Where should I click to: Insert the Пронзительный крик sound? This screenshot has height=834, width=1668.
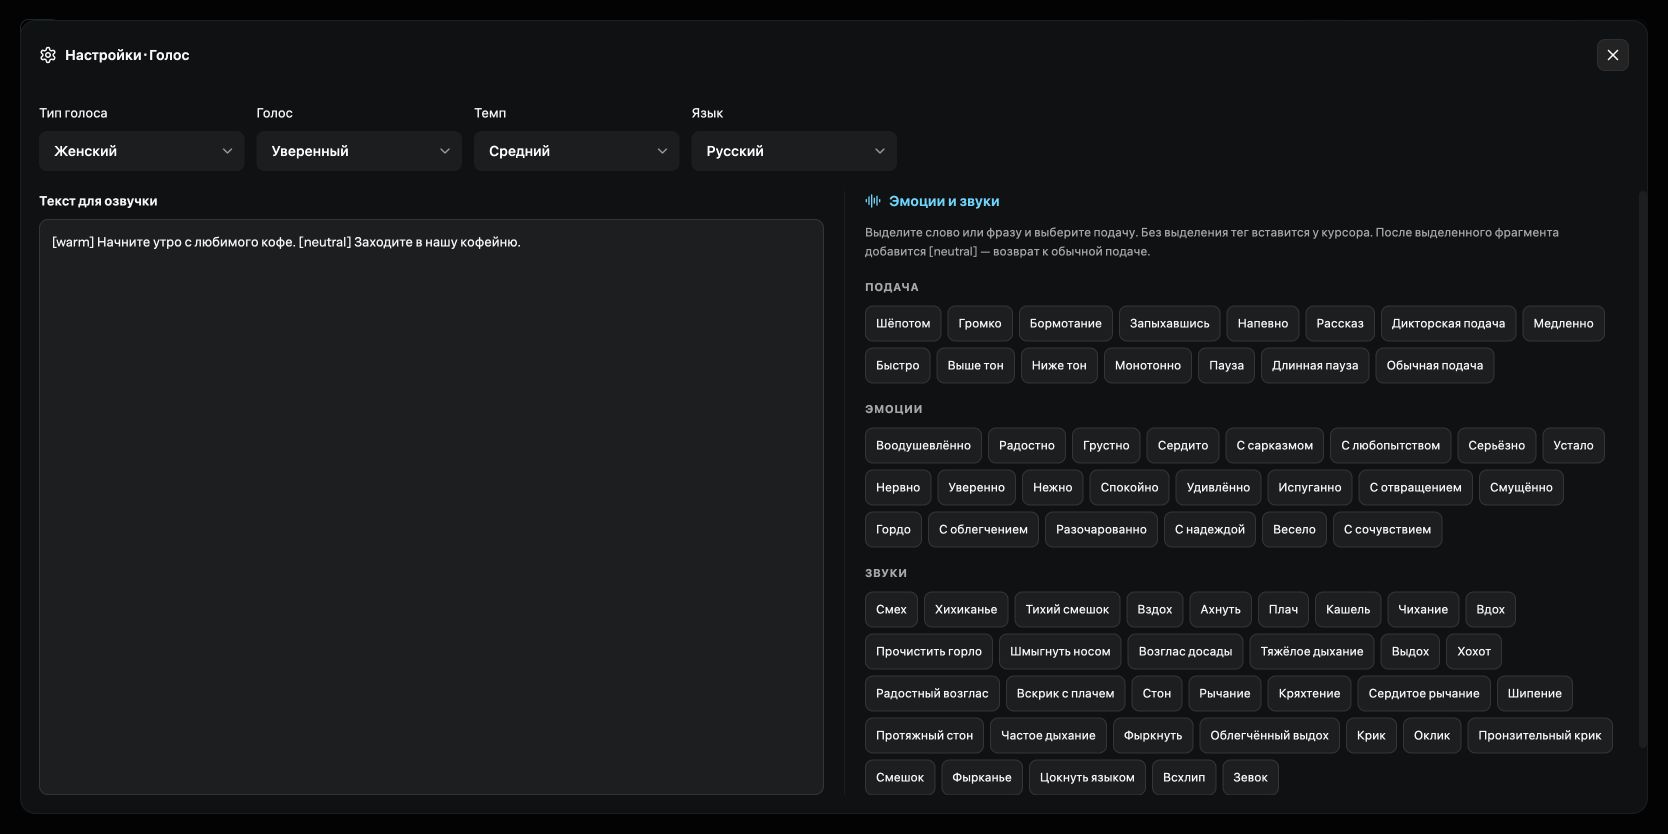[1540, 735]
